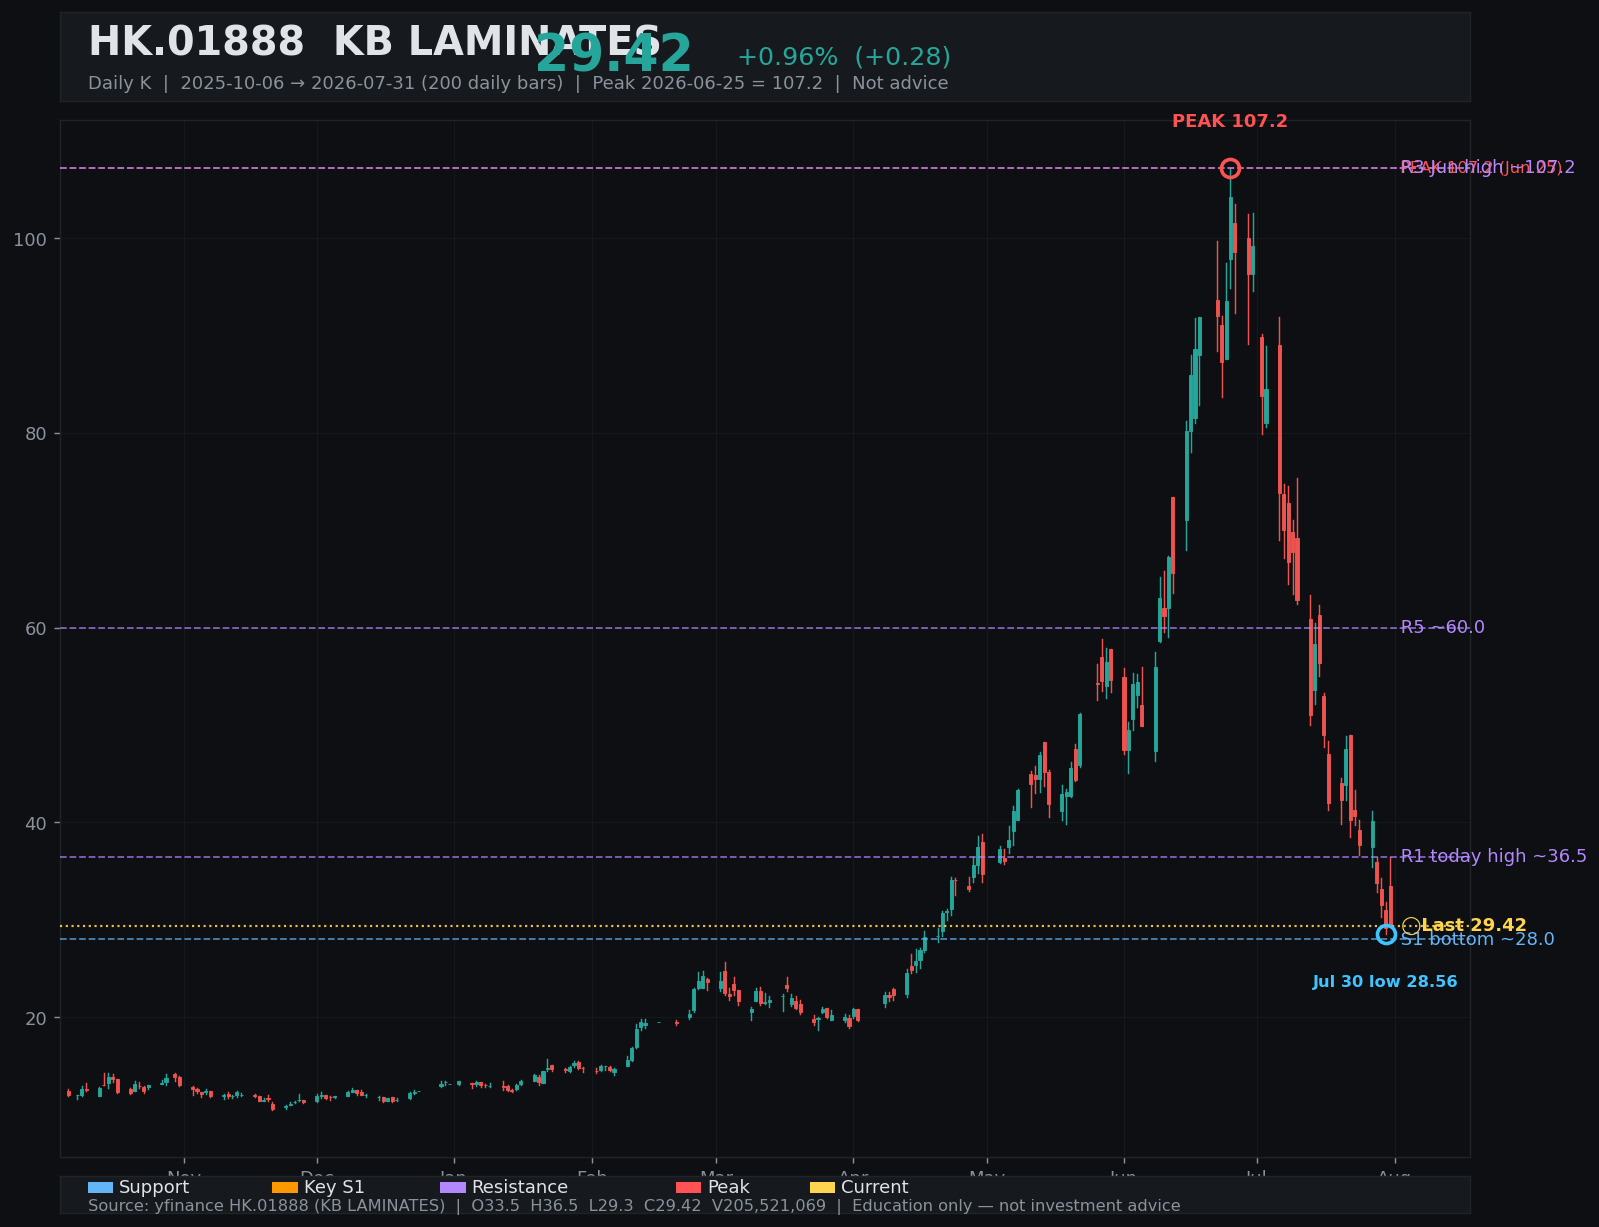
Task: Click the red Peak legend swatch
Action: pyautogui.click(x=689, y=1188)
